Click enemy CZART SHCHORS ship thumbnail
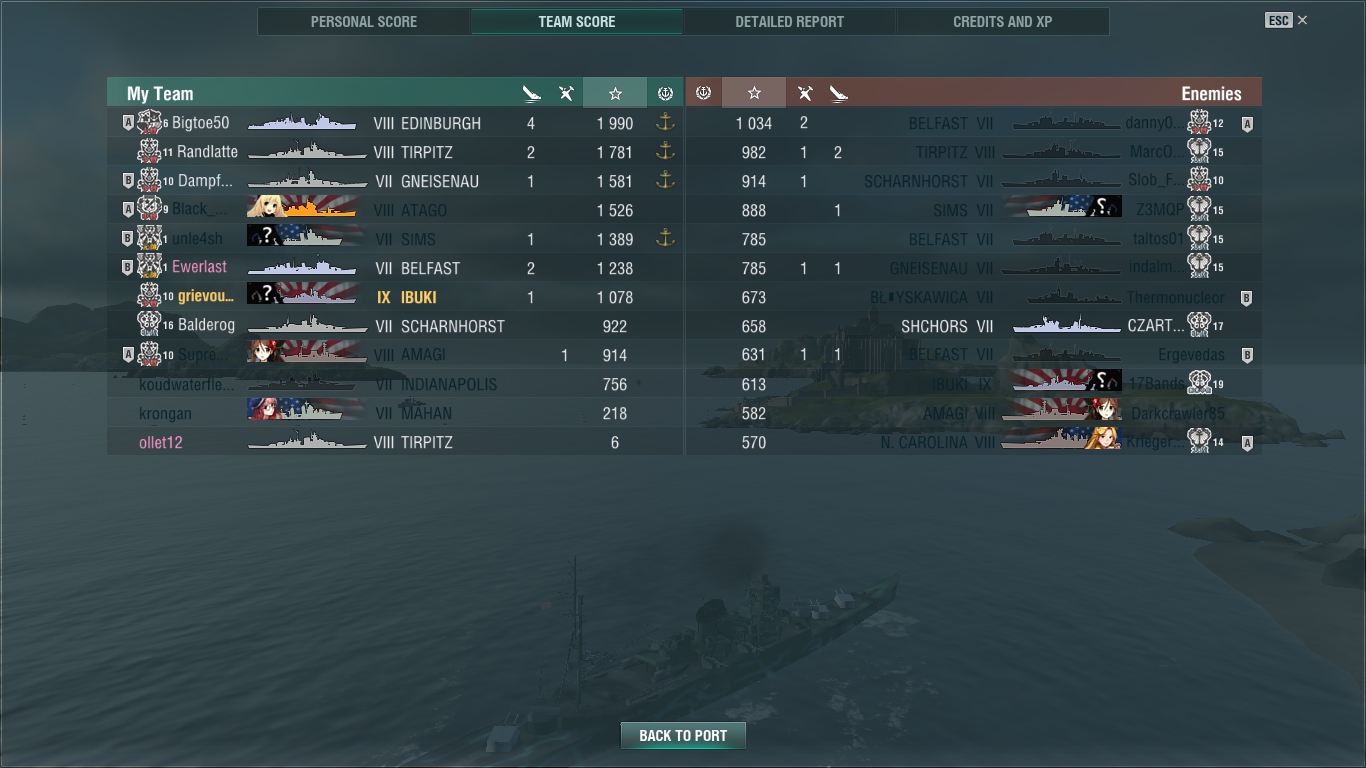This screenshot has width=1366, height=768. 1066,325
